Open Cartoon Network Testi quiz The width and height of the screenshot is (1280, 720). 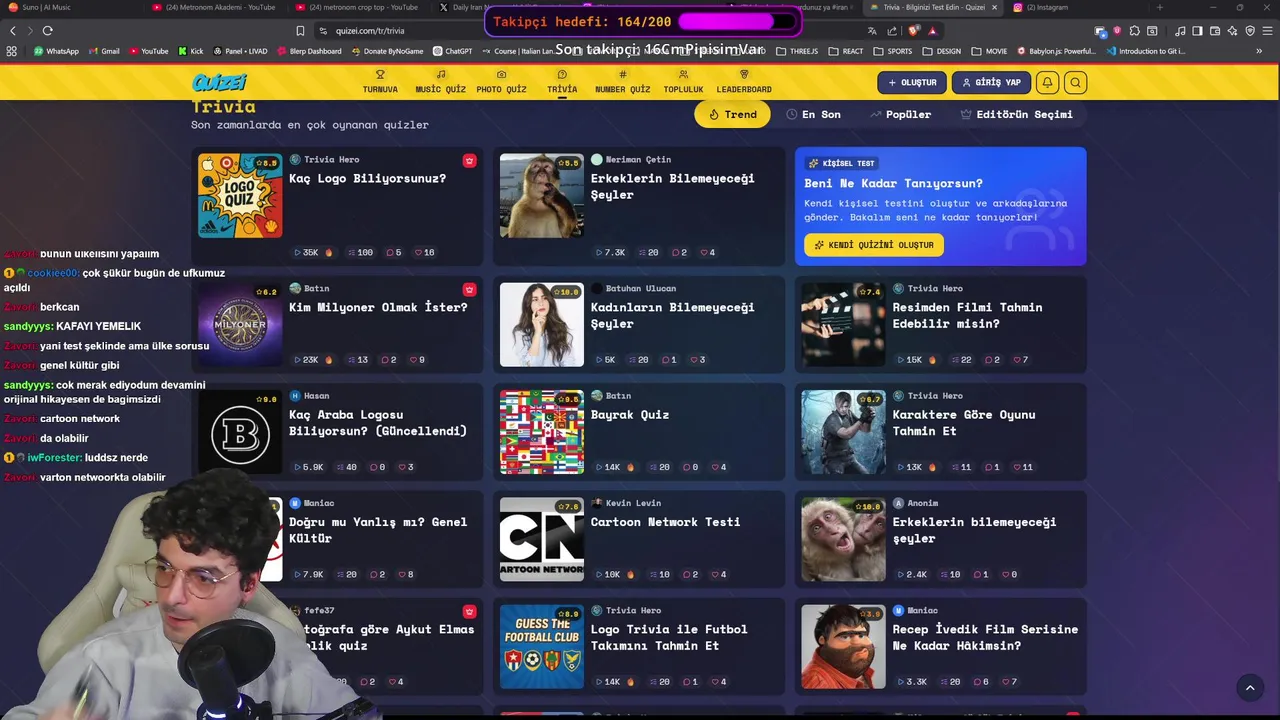click(x=665, y=522)
